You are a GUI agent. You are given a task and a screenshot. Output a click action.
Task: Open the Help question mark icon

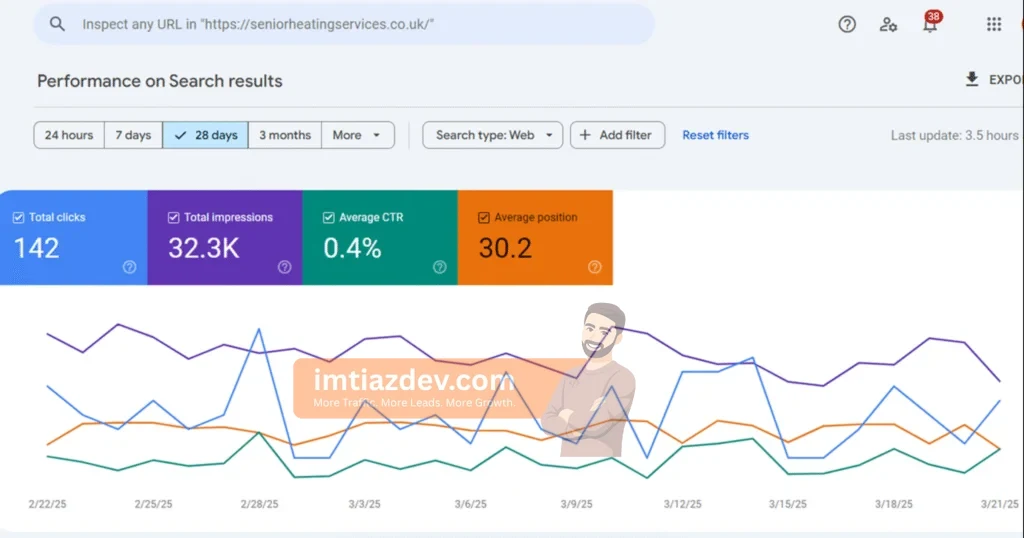point(847,24)
